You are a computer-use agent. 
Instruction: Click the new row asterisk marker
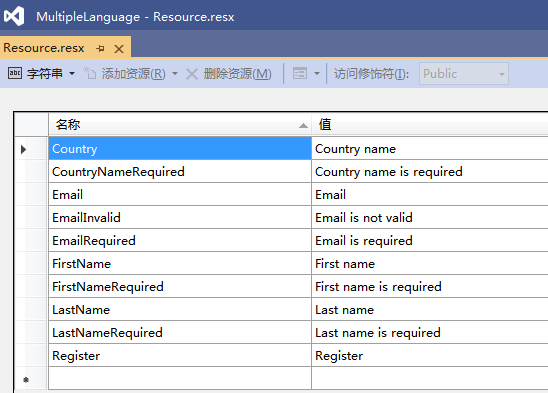(26, 379)
